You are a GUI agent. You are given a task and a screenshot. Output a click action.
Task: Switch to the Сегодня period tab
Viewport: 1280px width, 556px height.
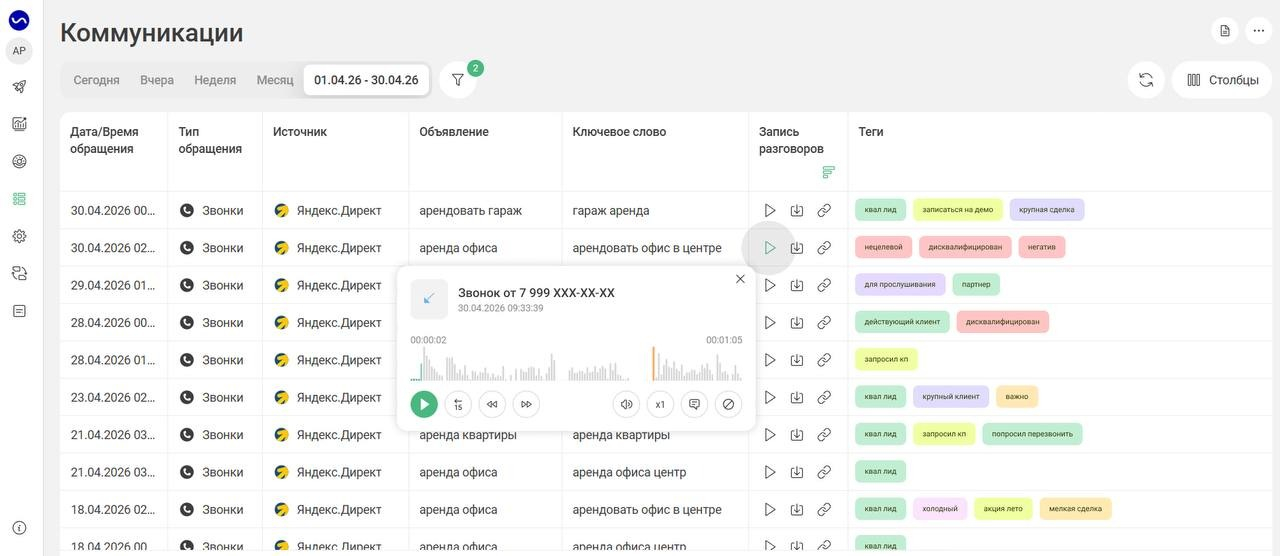[97, 80]
